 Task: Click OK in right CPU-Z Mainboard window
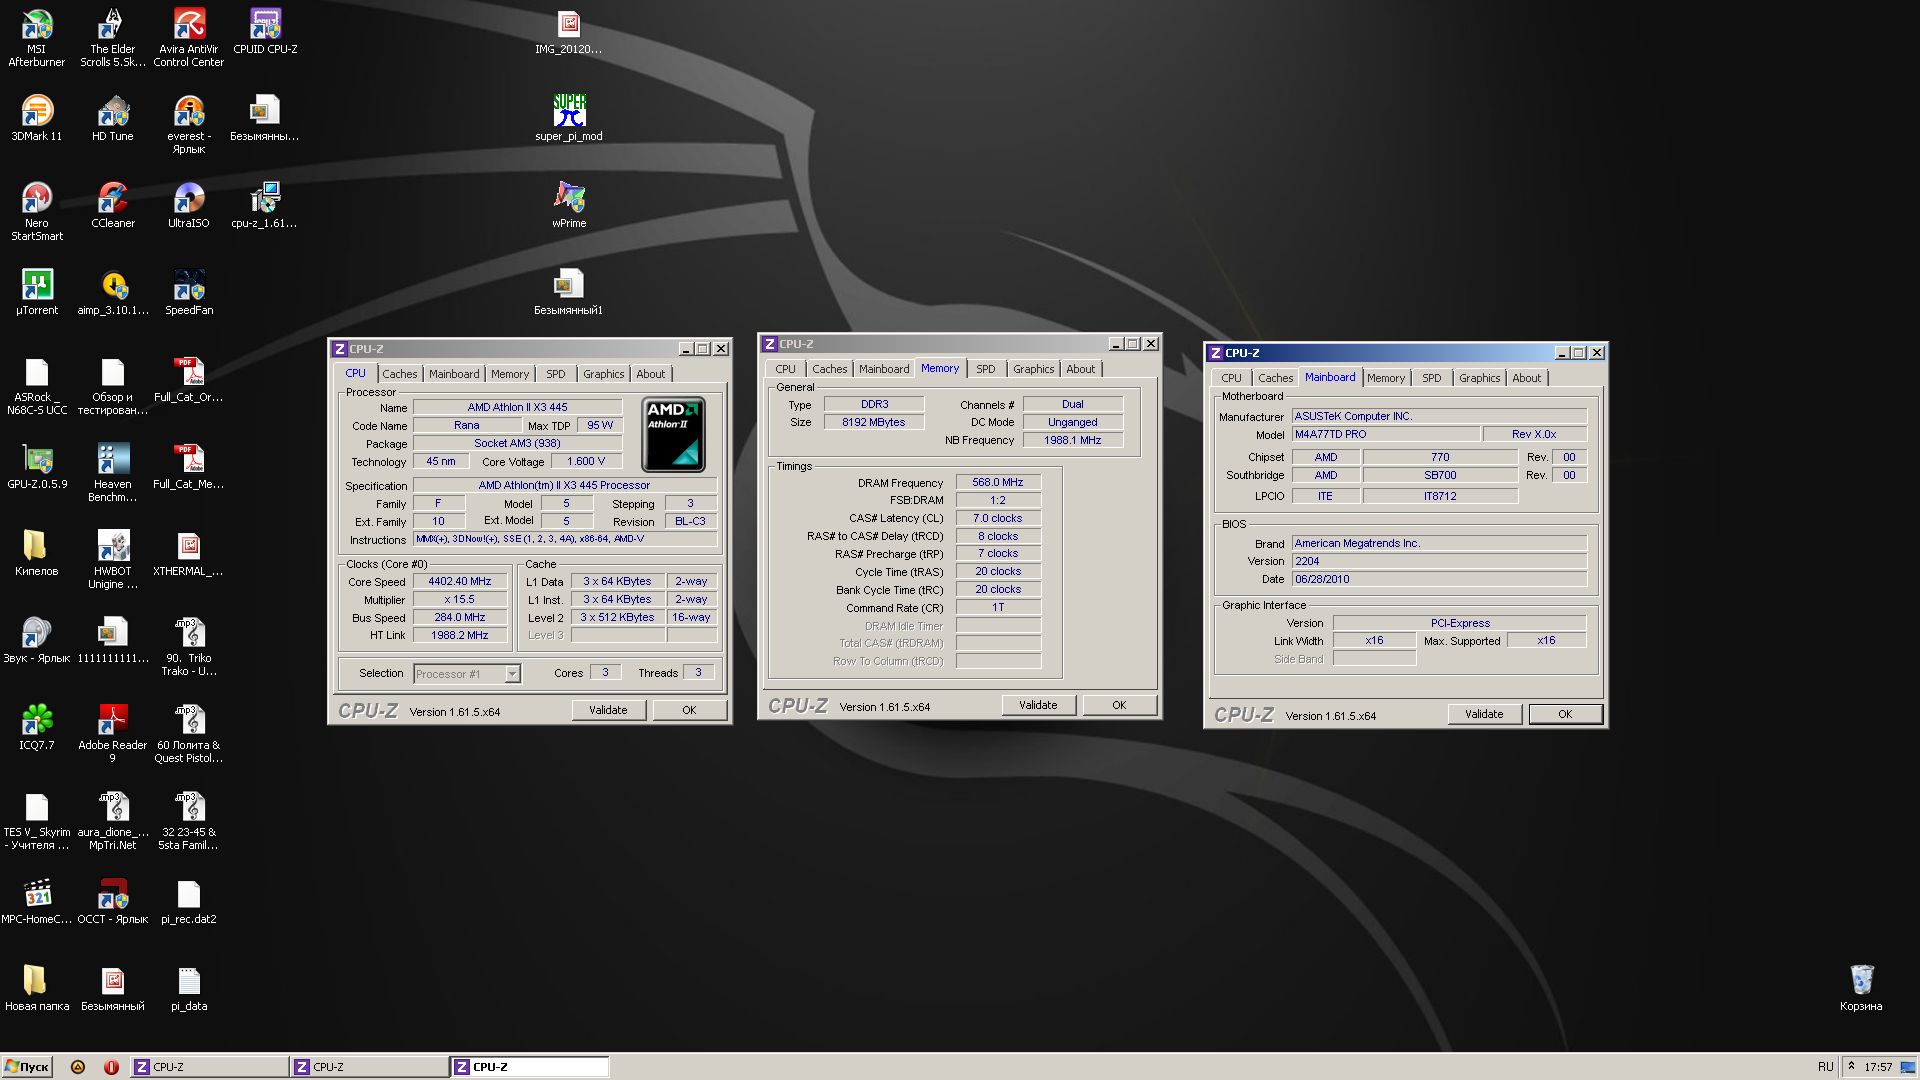[1565, 714]
